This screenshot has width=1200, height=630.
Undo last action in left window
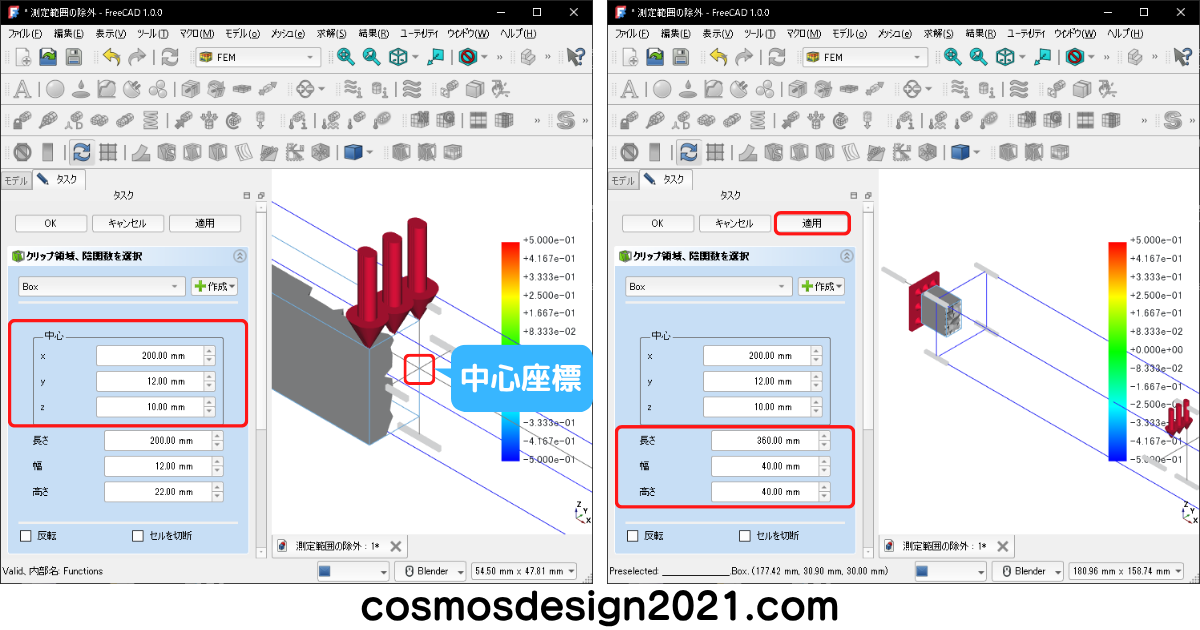[x=110, y=57]
